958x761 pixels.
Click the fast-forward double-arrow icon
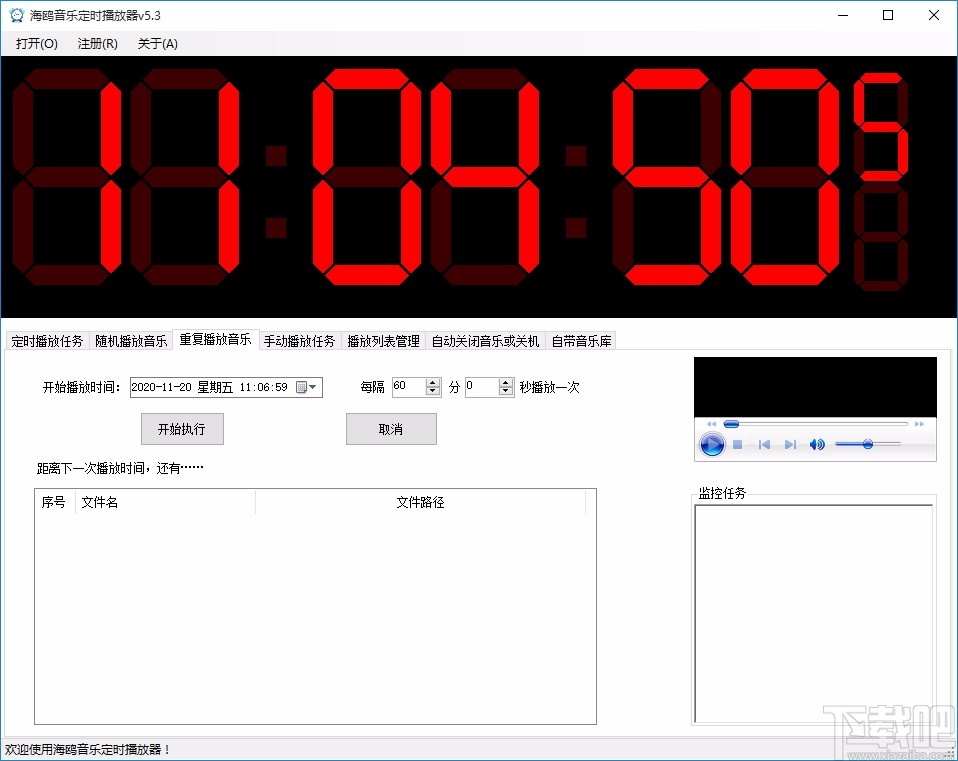918,423
